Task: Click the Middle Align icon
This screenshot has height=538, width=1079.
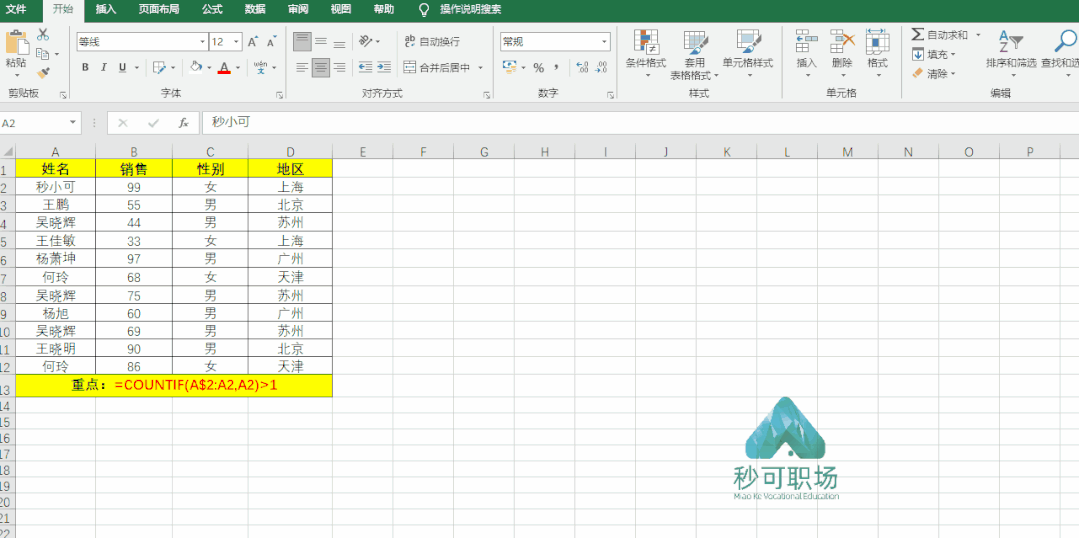Action: [321, 42]
